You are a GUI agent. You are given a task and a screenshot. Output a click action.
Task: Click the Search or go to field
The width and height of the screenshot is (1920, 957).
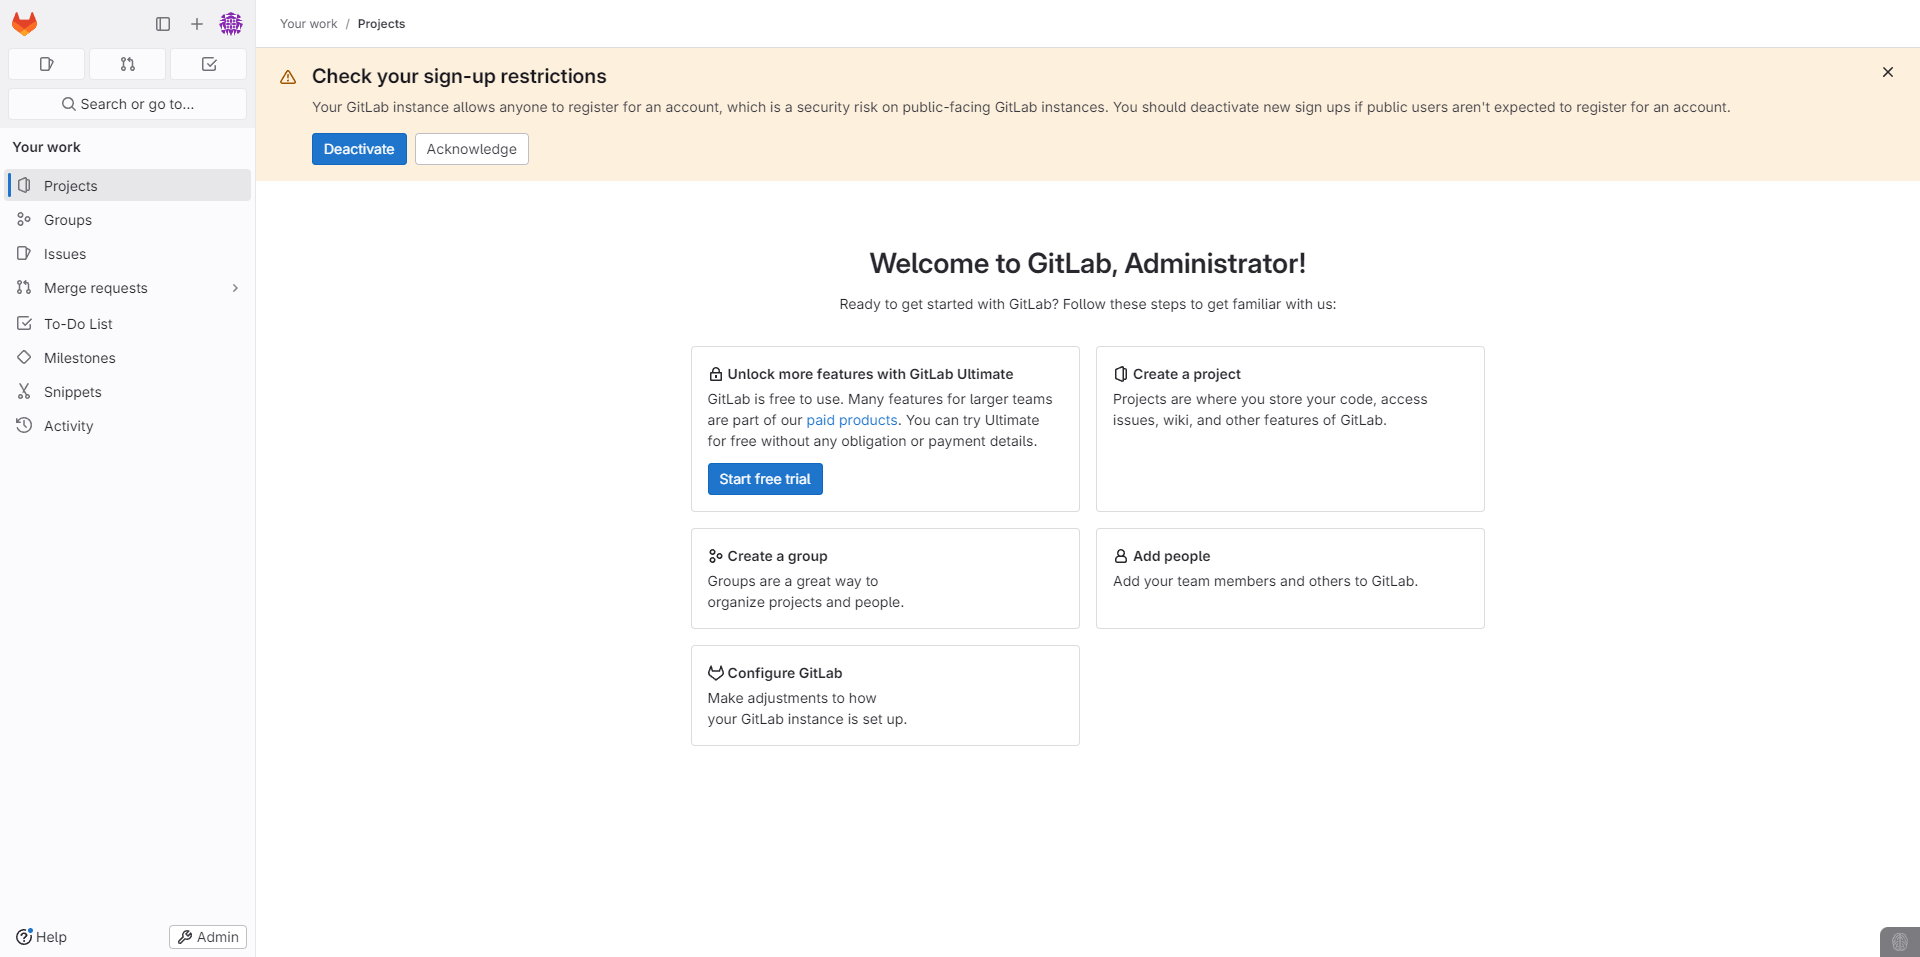(x=128, y=104)
